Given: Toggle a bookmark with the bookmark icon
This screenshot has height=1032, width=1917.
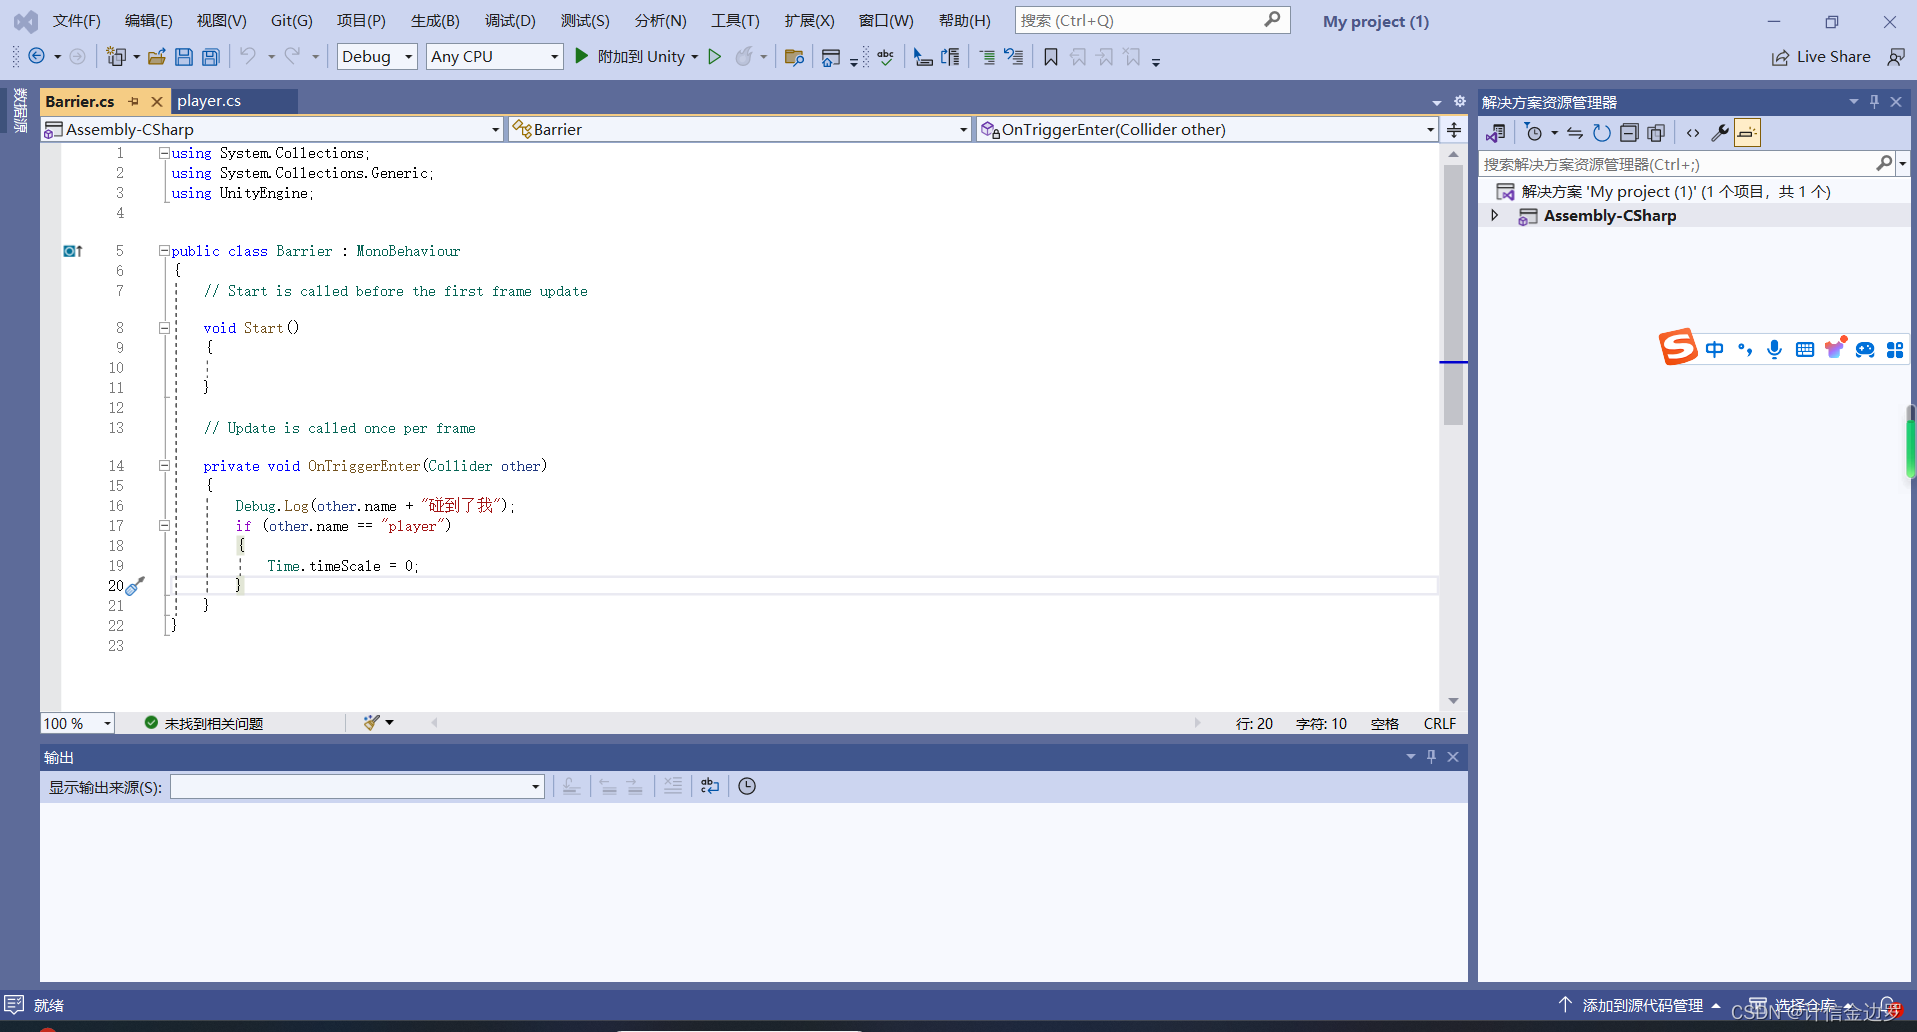Looking at the screenshot, I should [x=1051, y=57].
